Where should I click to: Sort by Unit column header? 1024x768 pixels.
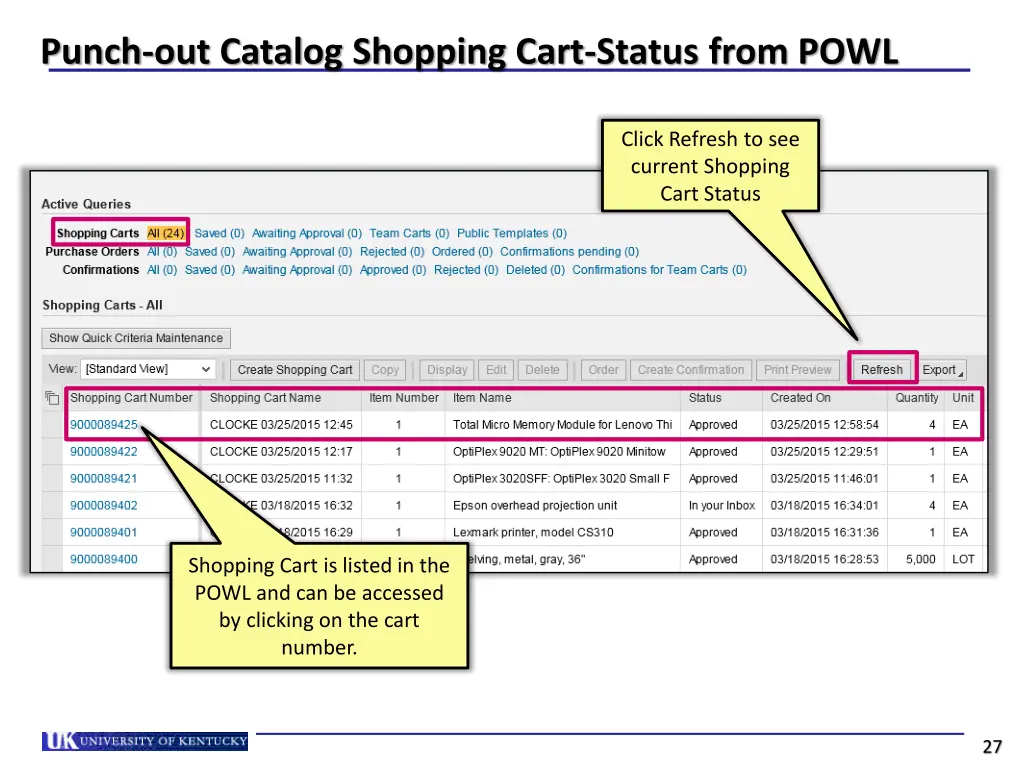coord(963,398)
